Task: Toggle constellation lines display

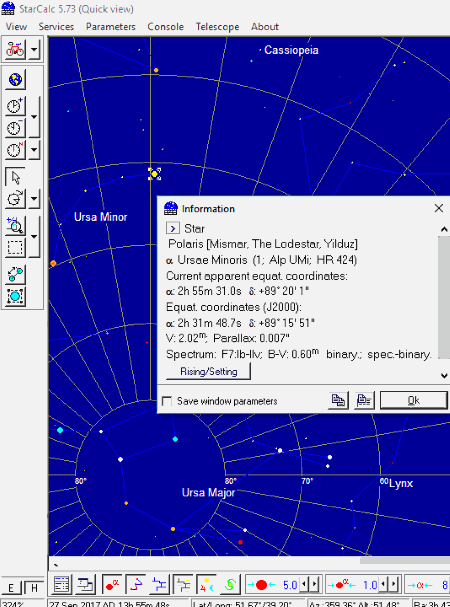Action: 136,584
